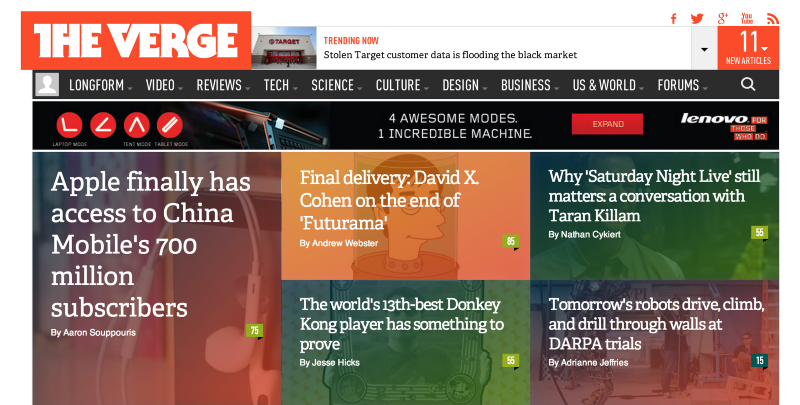Open search with the magnifying glass icon
Viewport: 800px width, 405px height.
pyautogui.click(x=748, y=85)
